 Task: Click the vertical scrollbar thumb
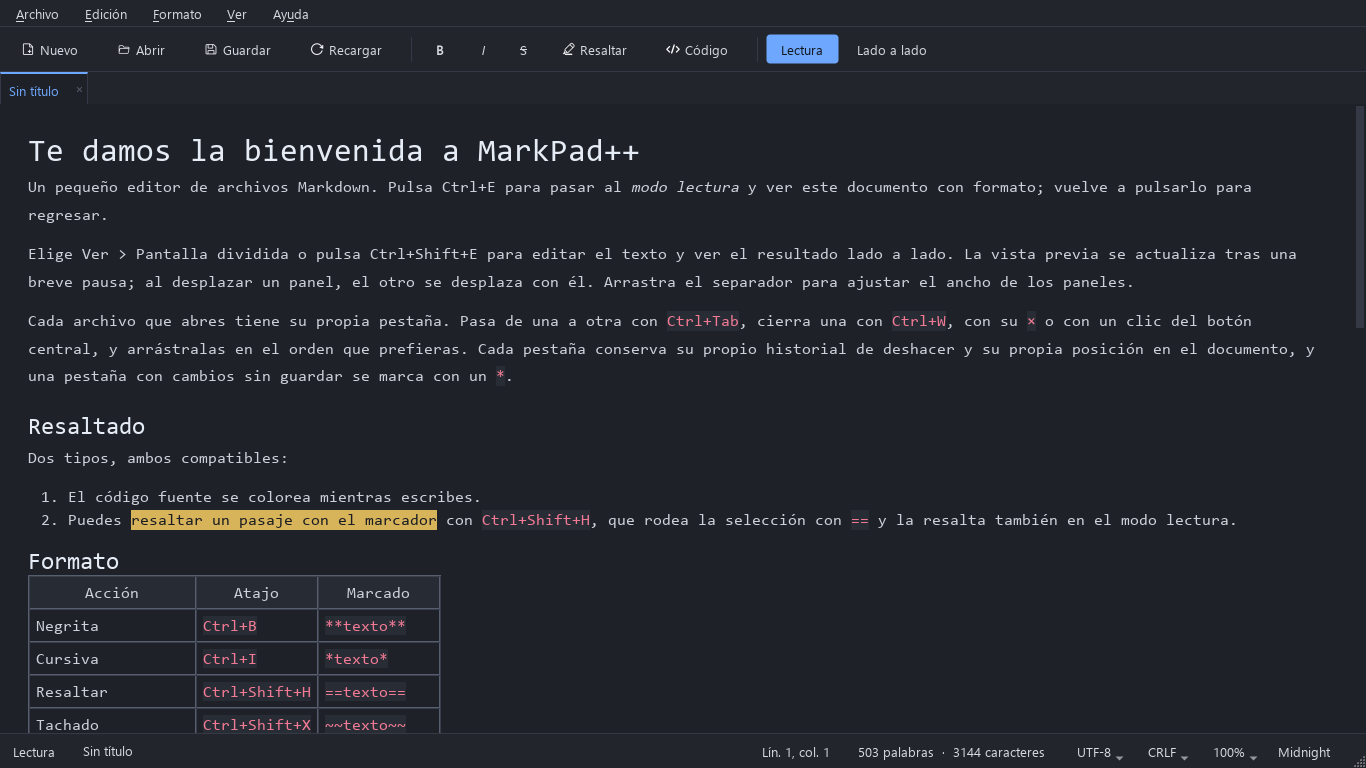(1360, 217)
